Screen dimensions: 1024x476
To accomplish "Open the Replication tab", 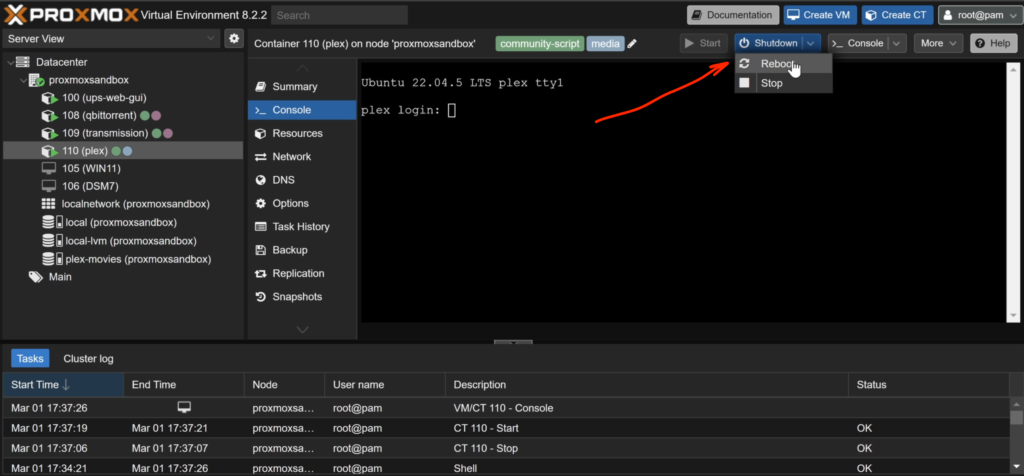I will click(x=302, y=274).
